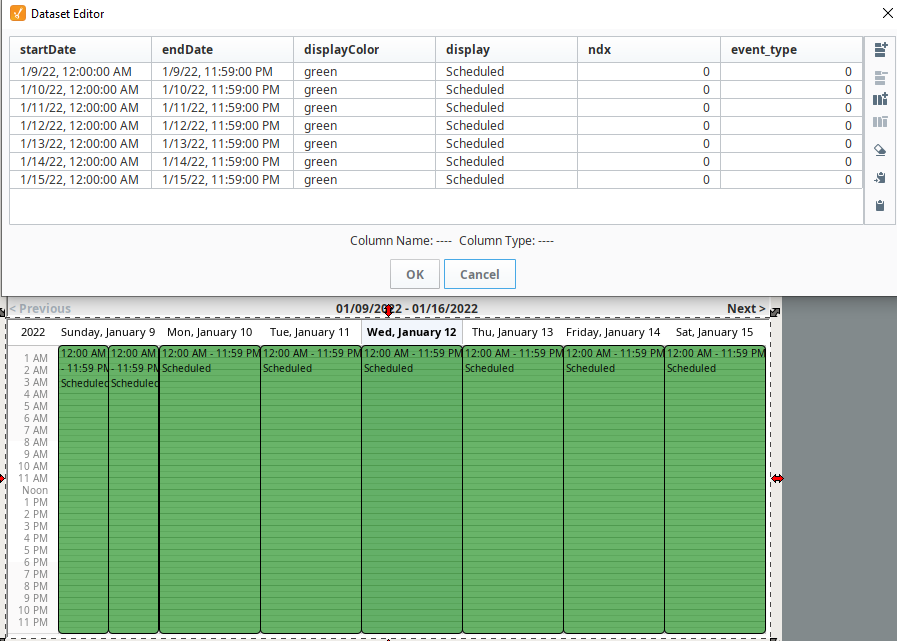Select startDate cell 1/9/22, 12:00:00 AM
Screen dimensions: 897x641
(x=81, y=72)
